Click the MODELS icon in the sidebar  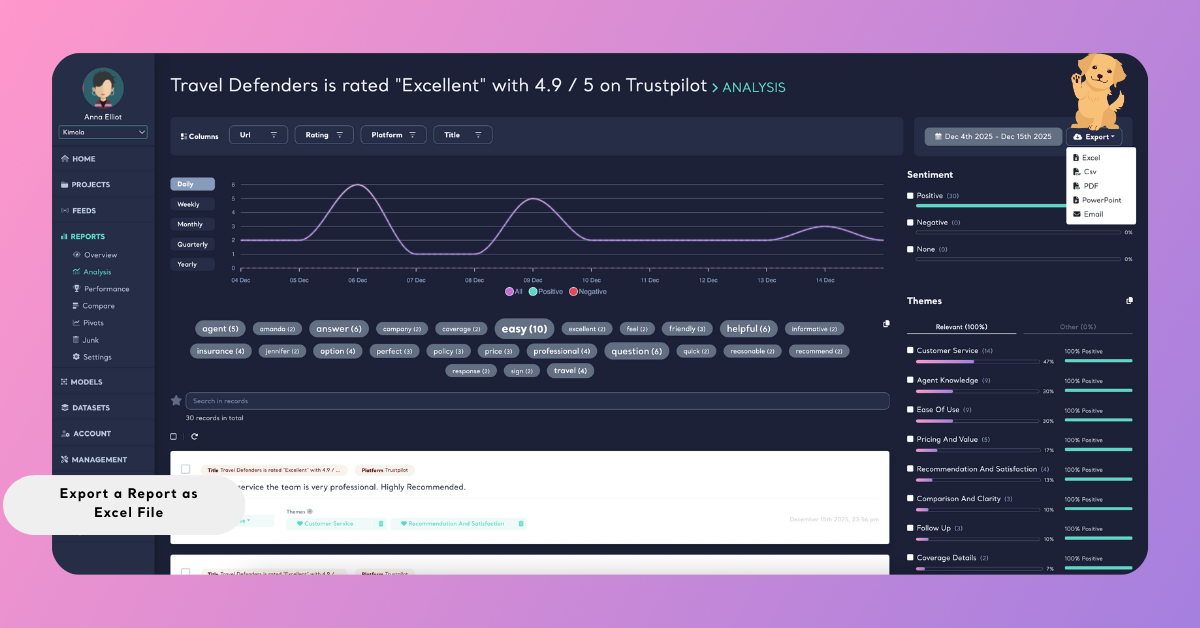[x=65, y=382]
